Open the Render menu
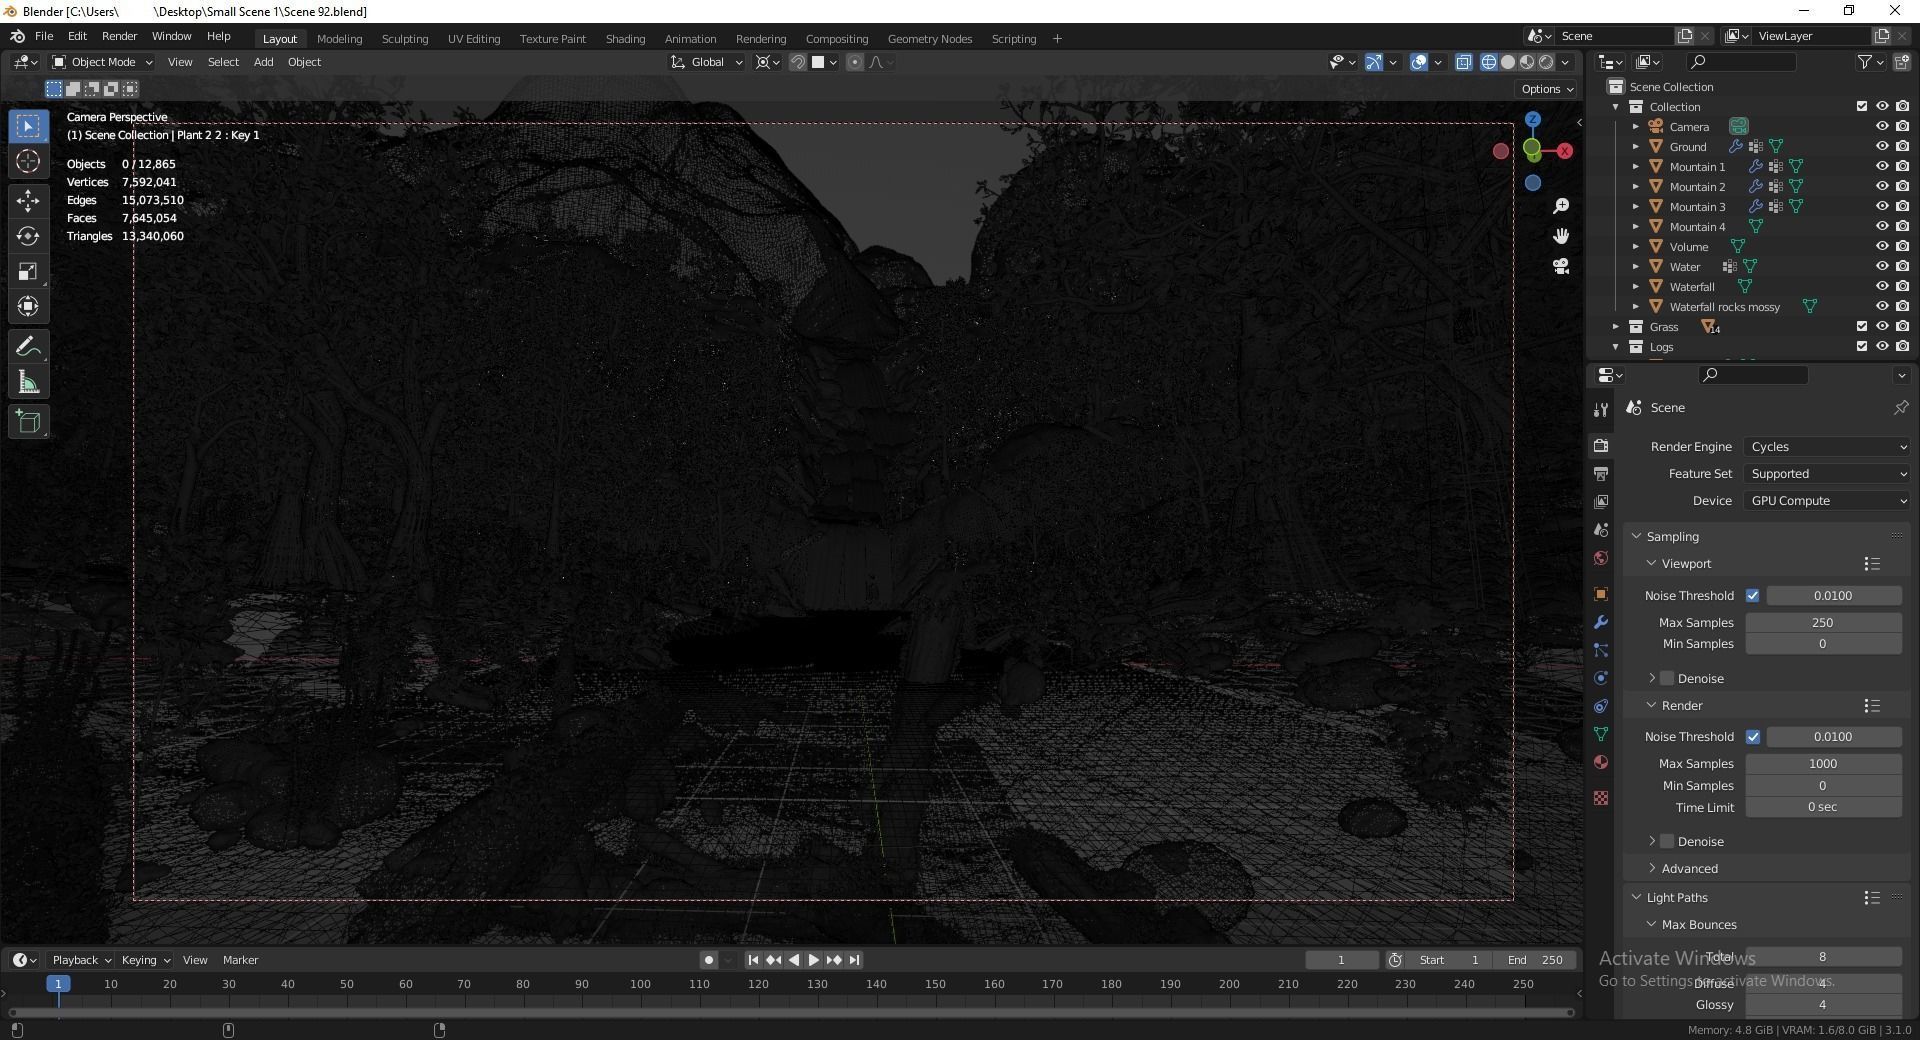The image size is (1920, 1040). tap(119, 36)
